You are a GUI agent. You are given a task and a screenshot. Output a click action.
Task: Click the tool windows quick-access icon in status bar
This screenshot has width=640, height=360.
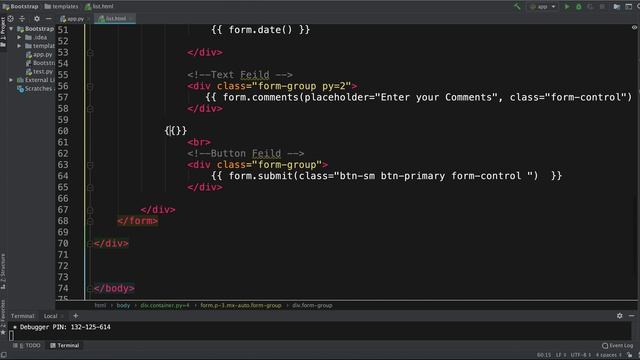pos(4,355)
